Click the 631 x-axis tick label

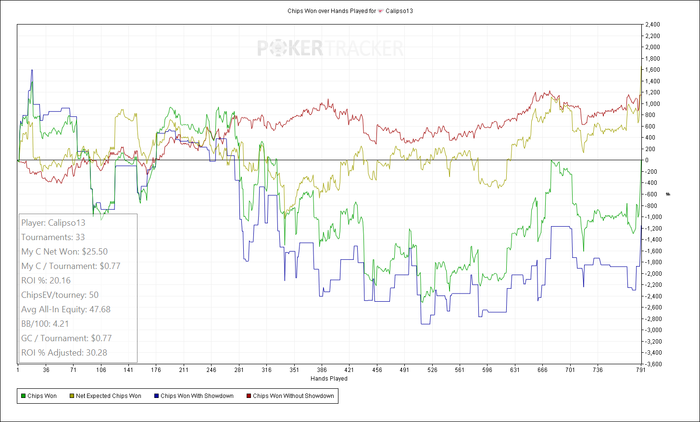[x=515, y=370]
